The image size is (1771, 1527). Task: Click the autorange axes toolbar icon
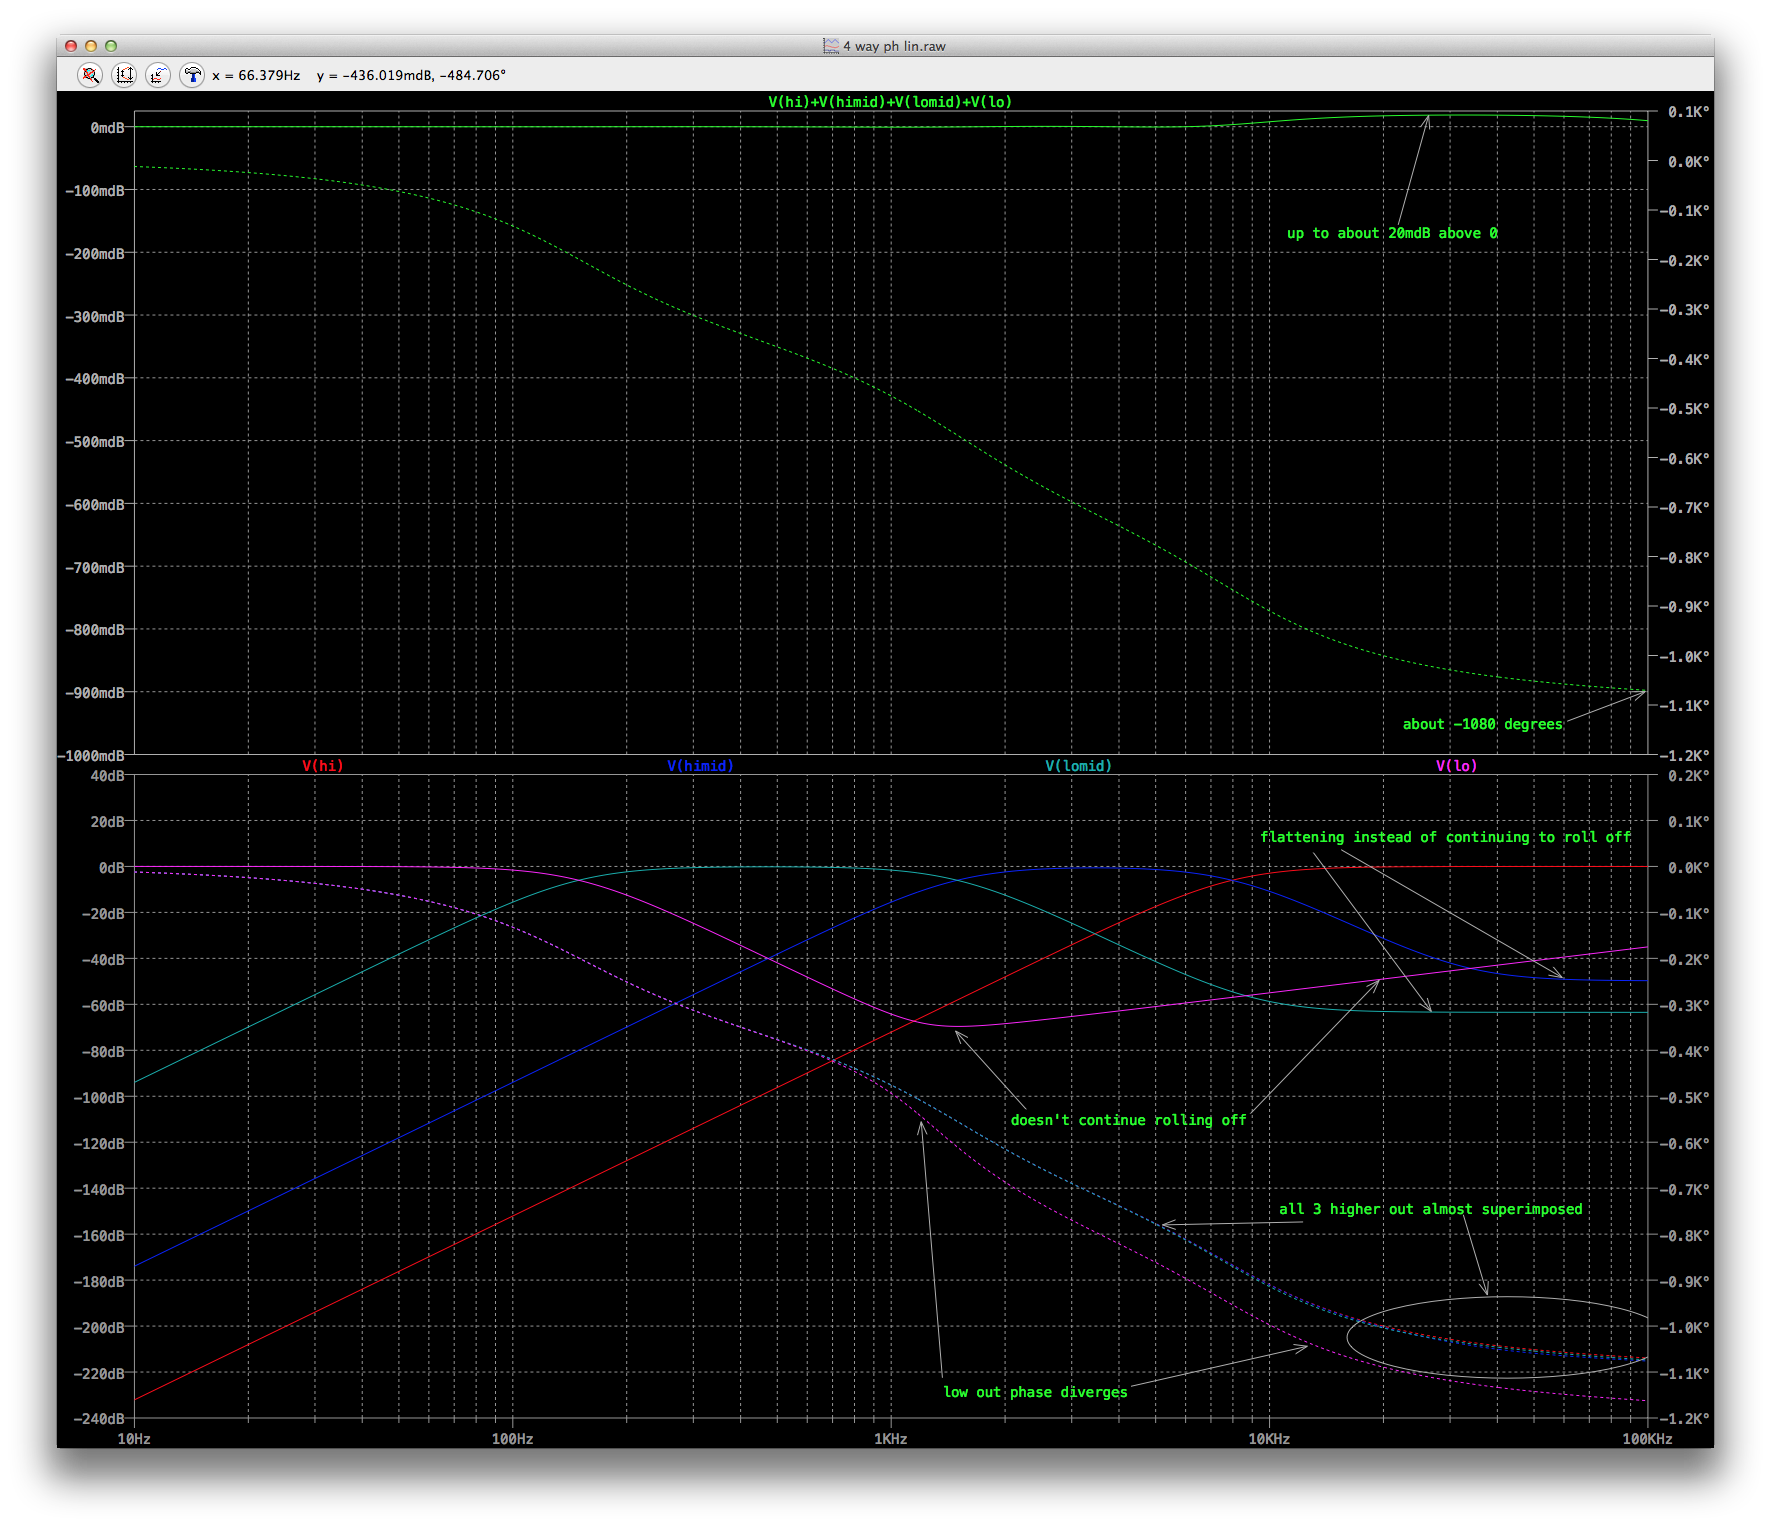(124, 75)
